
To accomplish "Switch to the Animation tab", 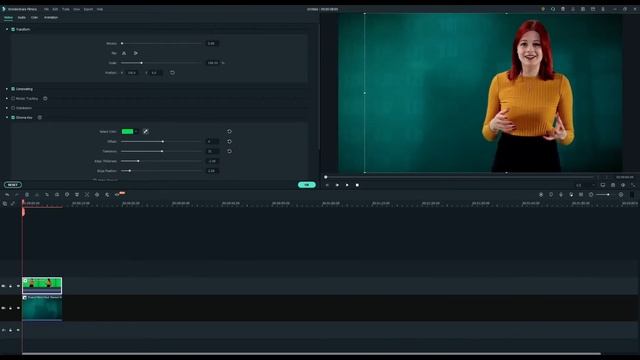I will click(x=51, y=18).
